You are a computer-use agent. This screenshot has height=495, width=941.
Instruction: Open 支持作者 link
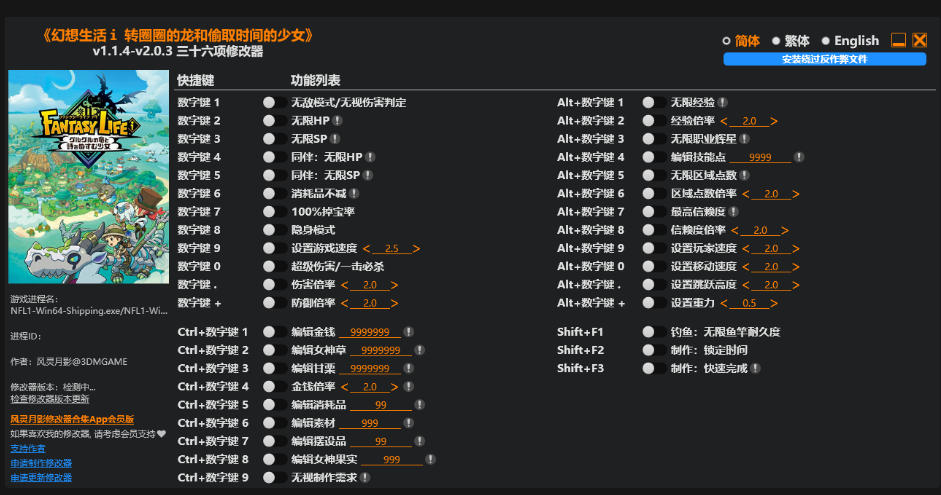(x=28, y=448)
